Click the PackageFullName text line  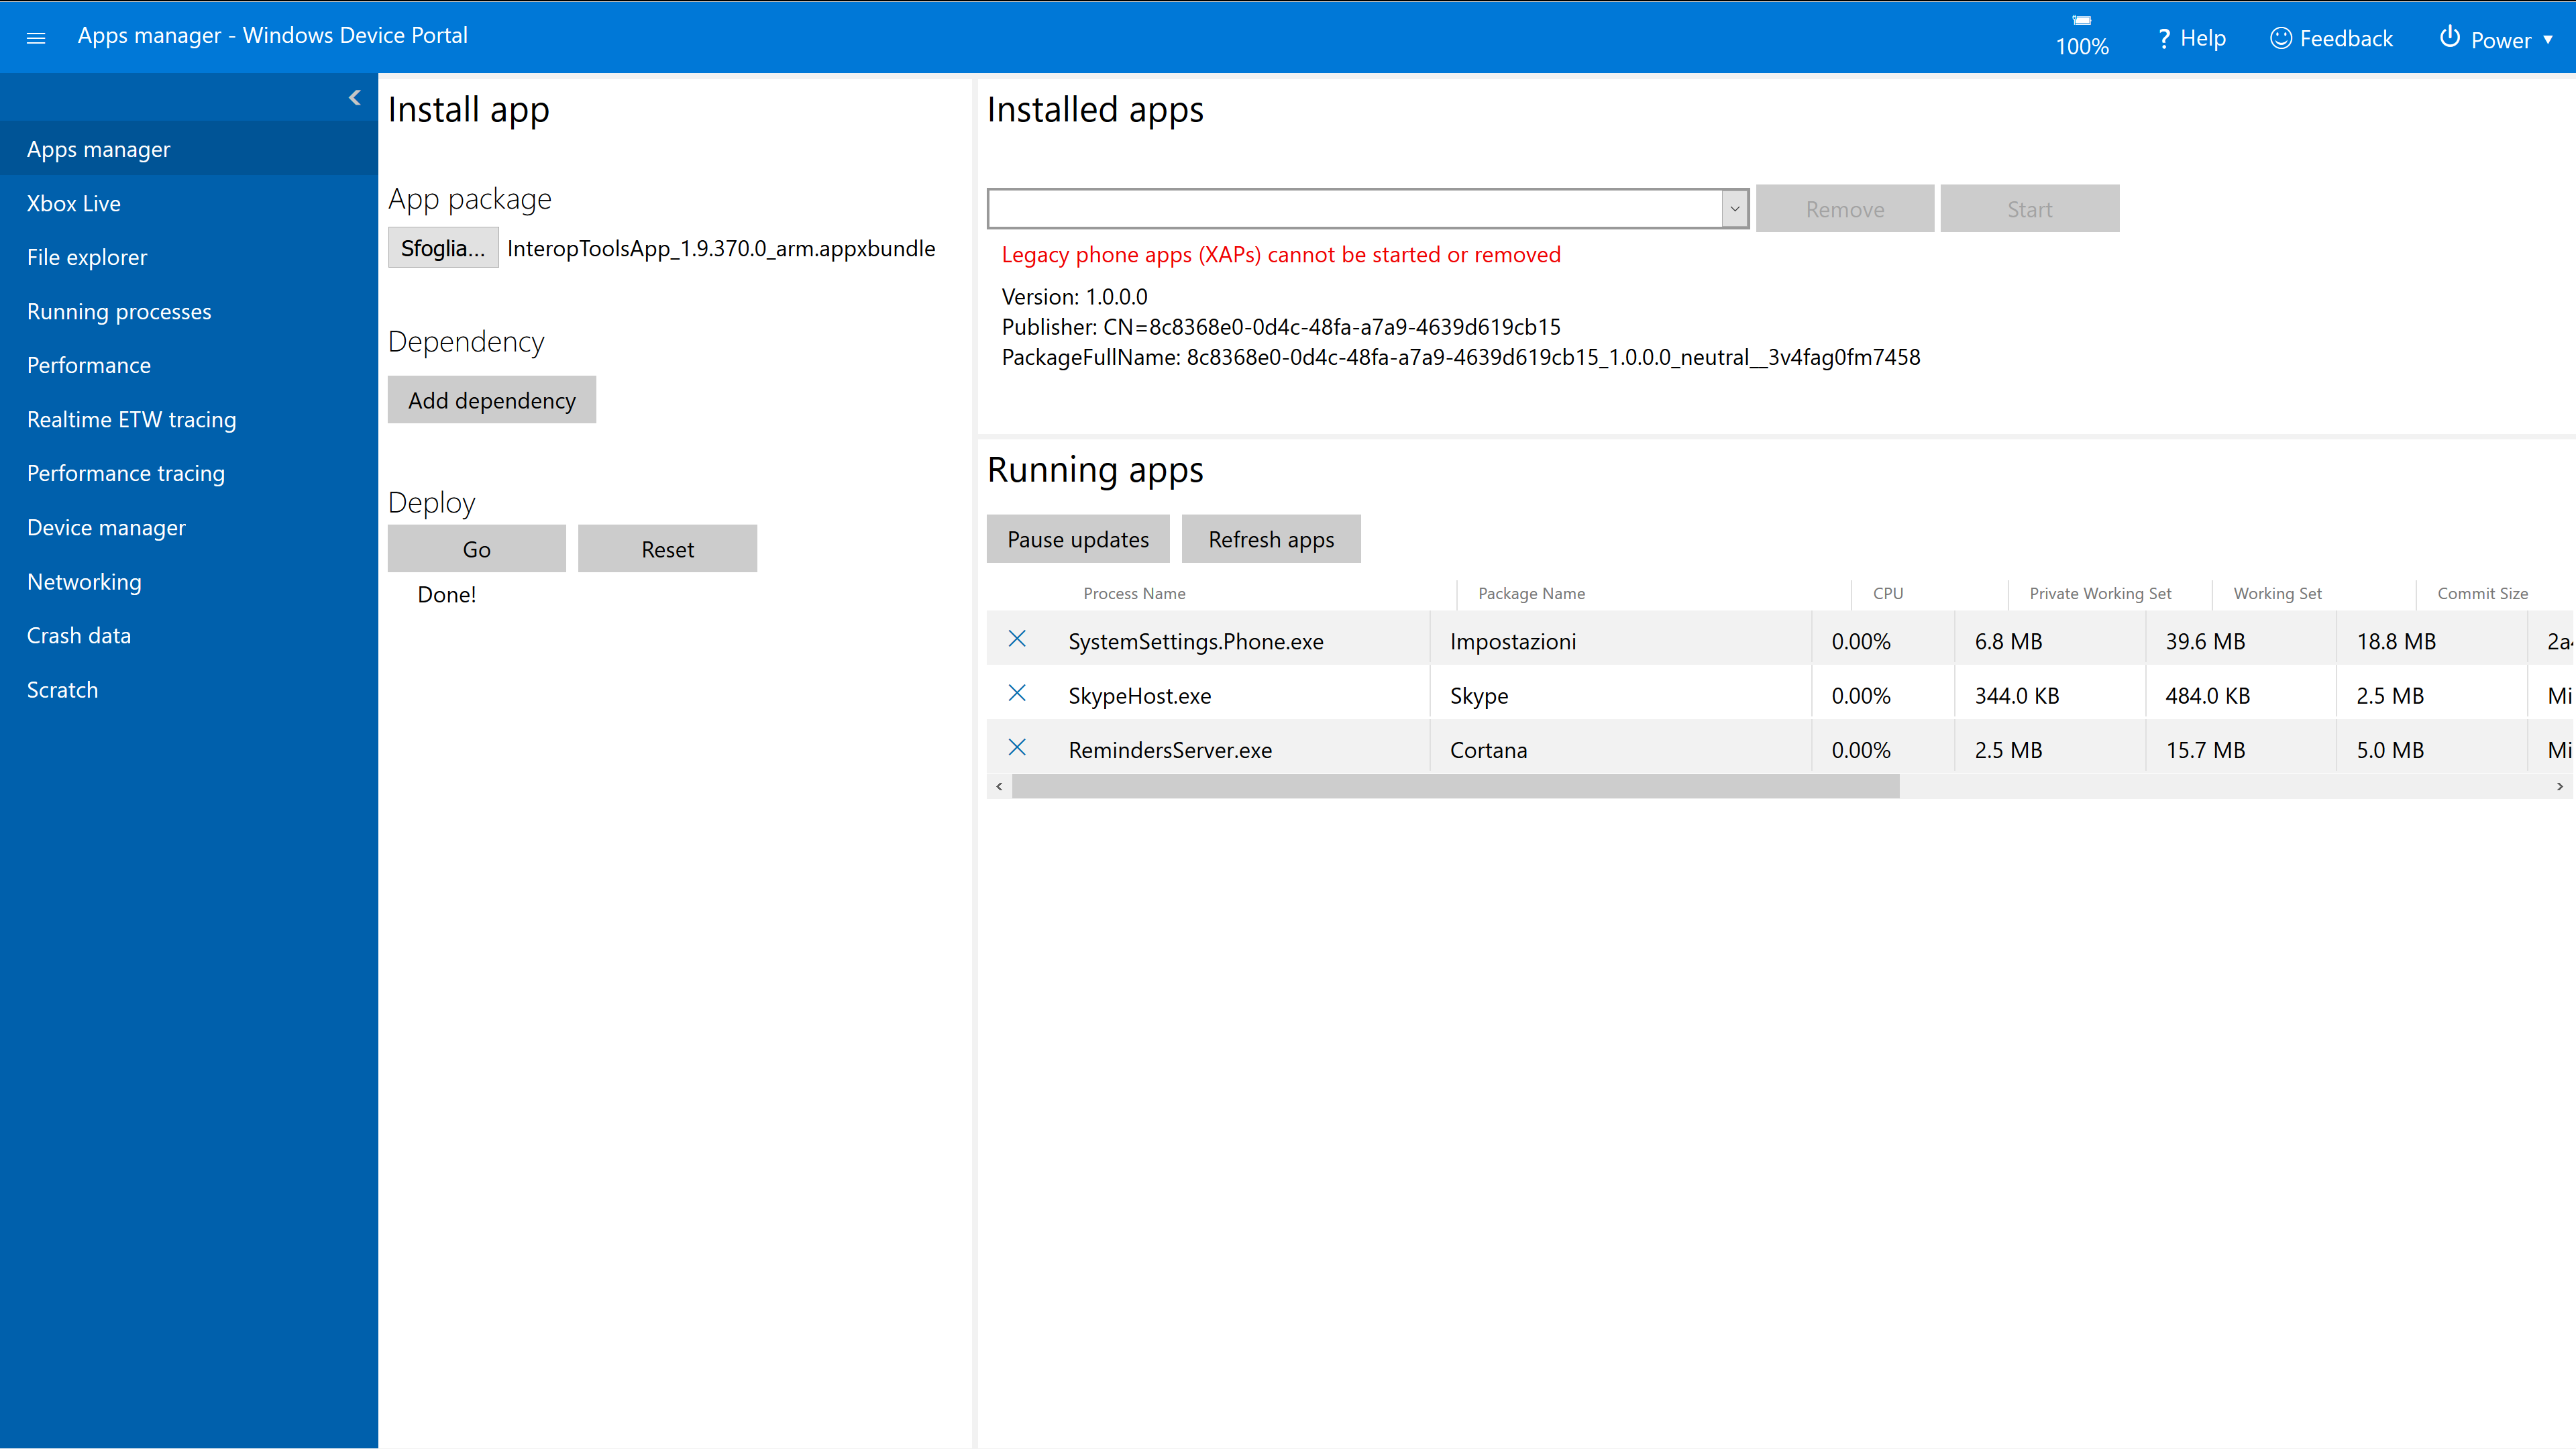click(1461, 357)
